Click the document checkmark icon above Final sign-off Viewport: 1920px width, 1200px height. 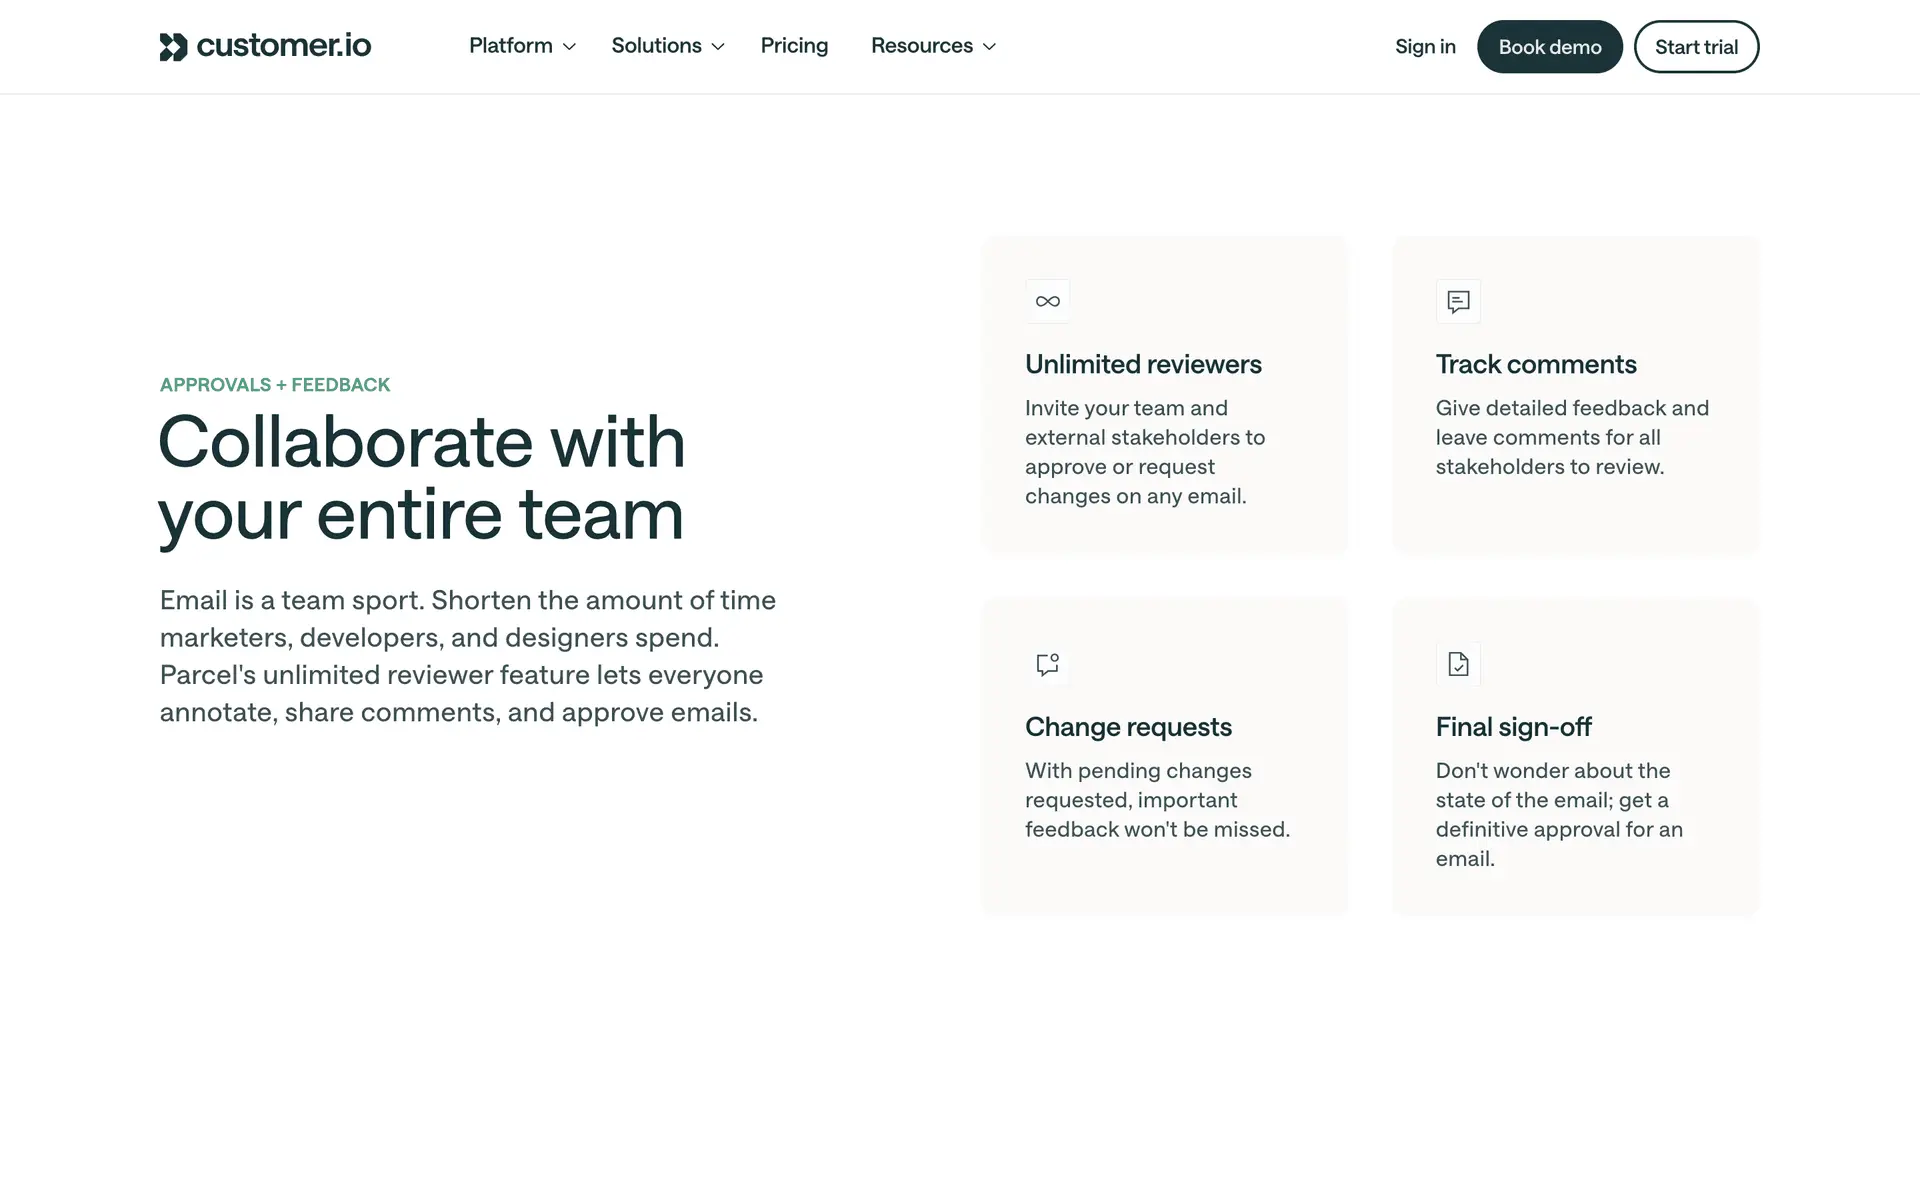point(1458,664)
